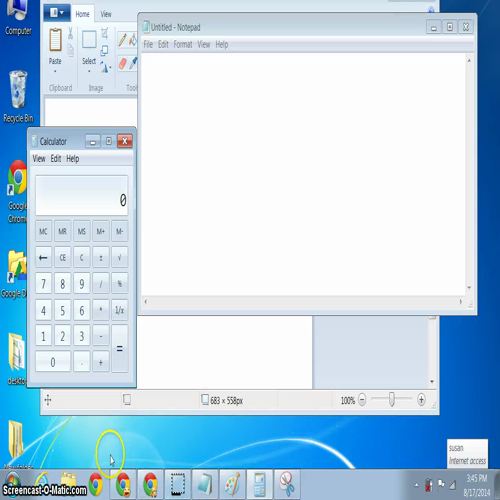
Task: Switch to the Home tab in Paint
Action: pos(82,14)
